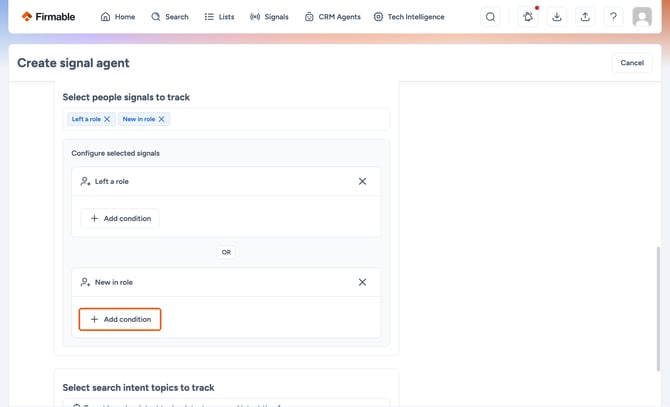Cancel creating the signal agent
This screenshot has width=670, height=407.
coord(632,63)
